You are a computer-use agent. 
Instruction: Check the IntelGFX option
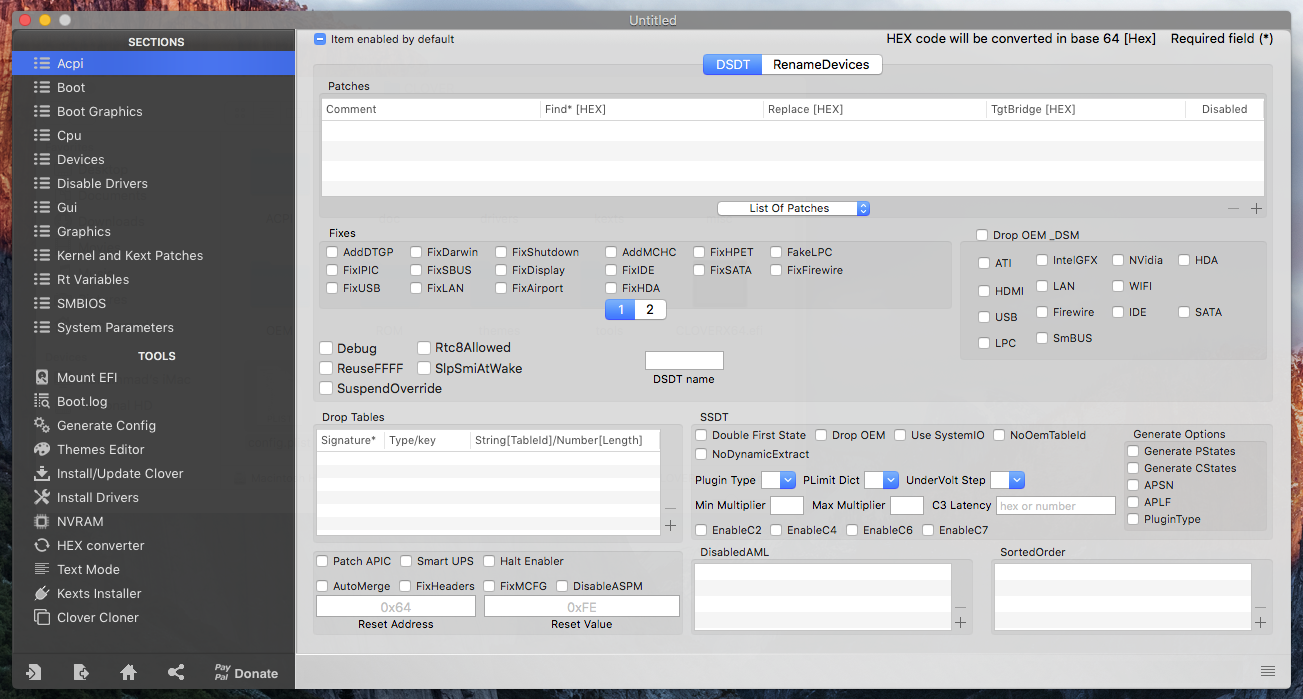point(1042,260)
